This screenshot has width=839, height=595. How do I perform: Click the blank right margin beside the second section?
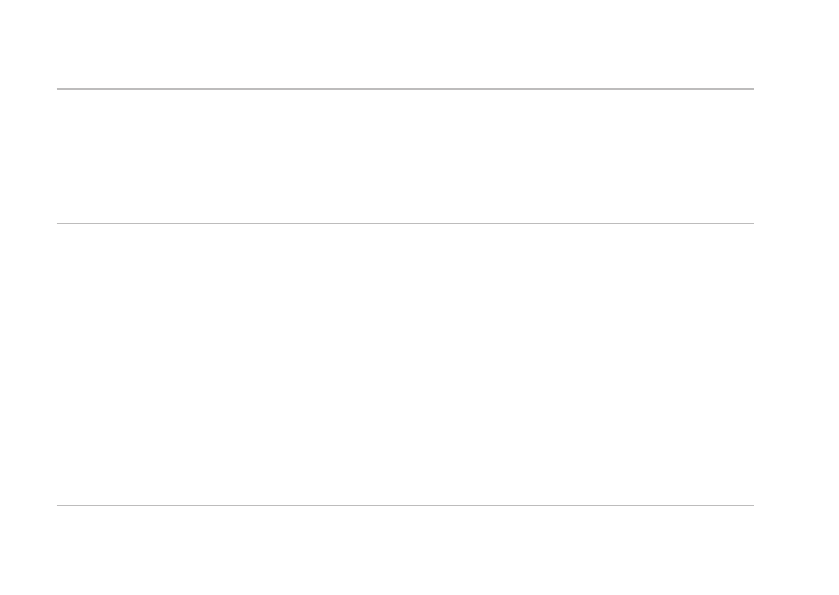[796, 364]
